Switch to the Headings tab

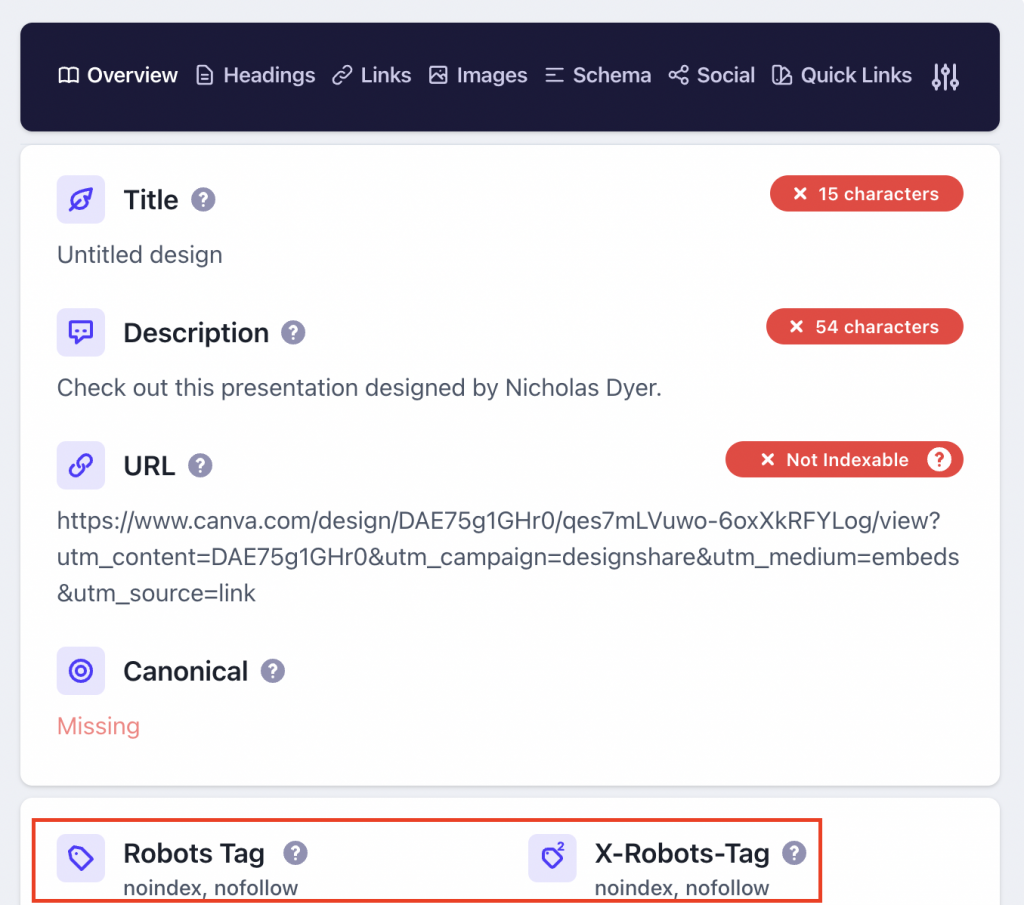255,76
